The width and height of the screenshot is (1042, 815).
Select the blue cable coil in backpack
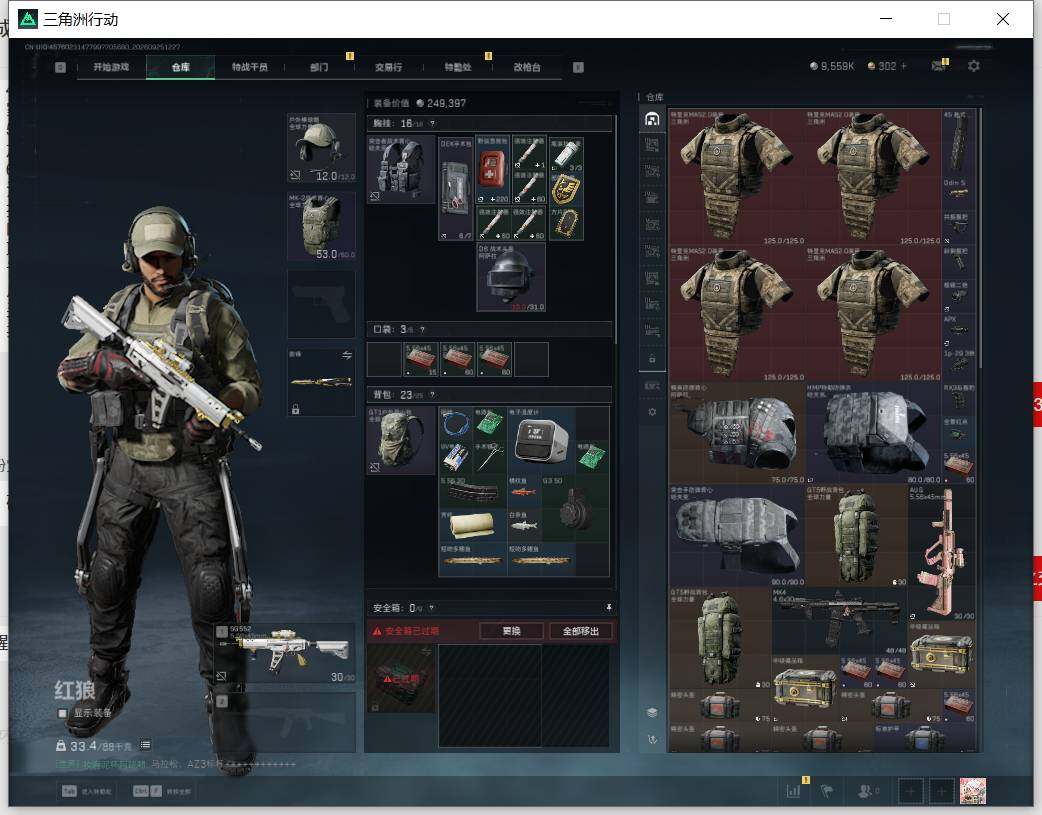[x=455, y=424]
